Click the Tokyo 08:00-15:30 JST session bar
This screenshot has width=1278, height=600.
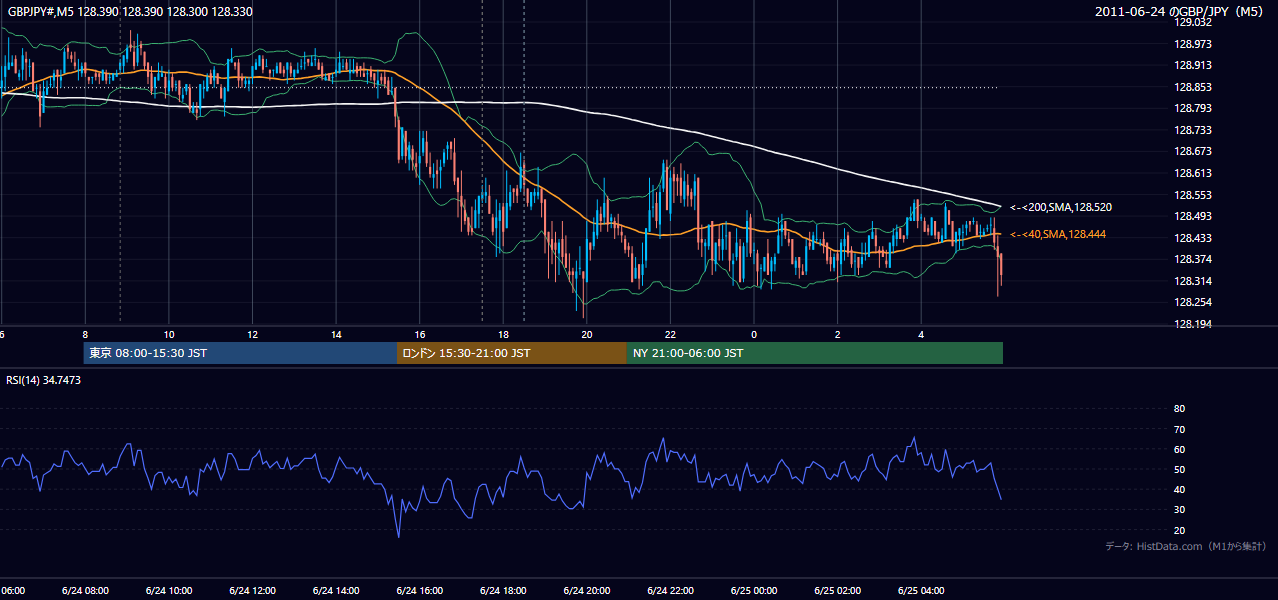click(x=241, y=353)
